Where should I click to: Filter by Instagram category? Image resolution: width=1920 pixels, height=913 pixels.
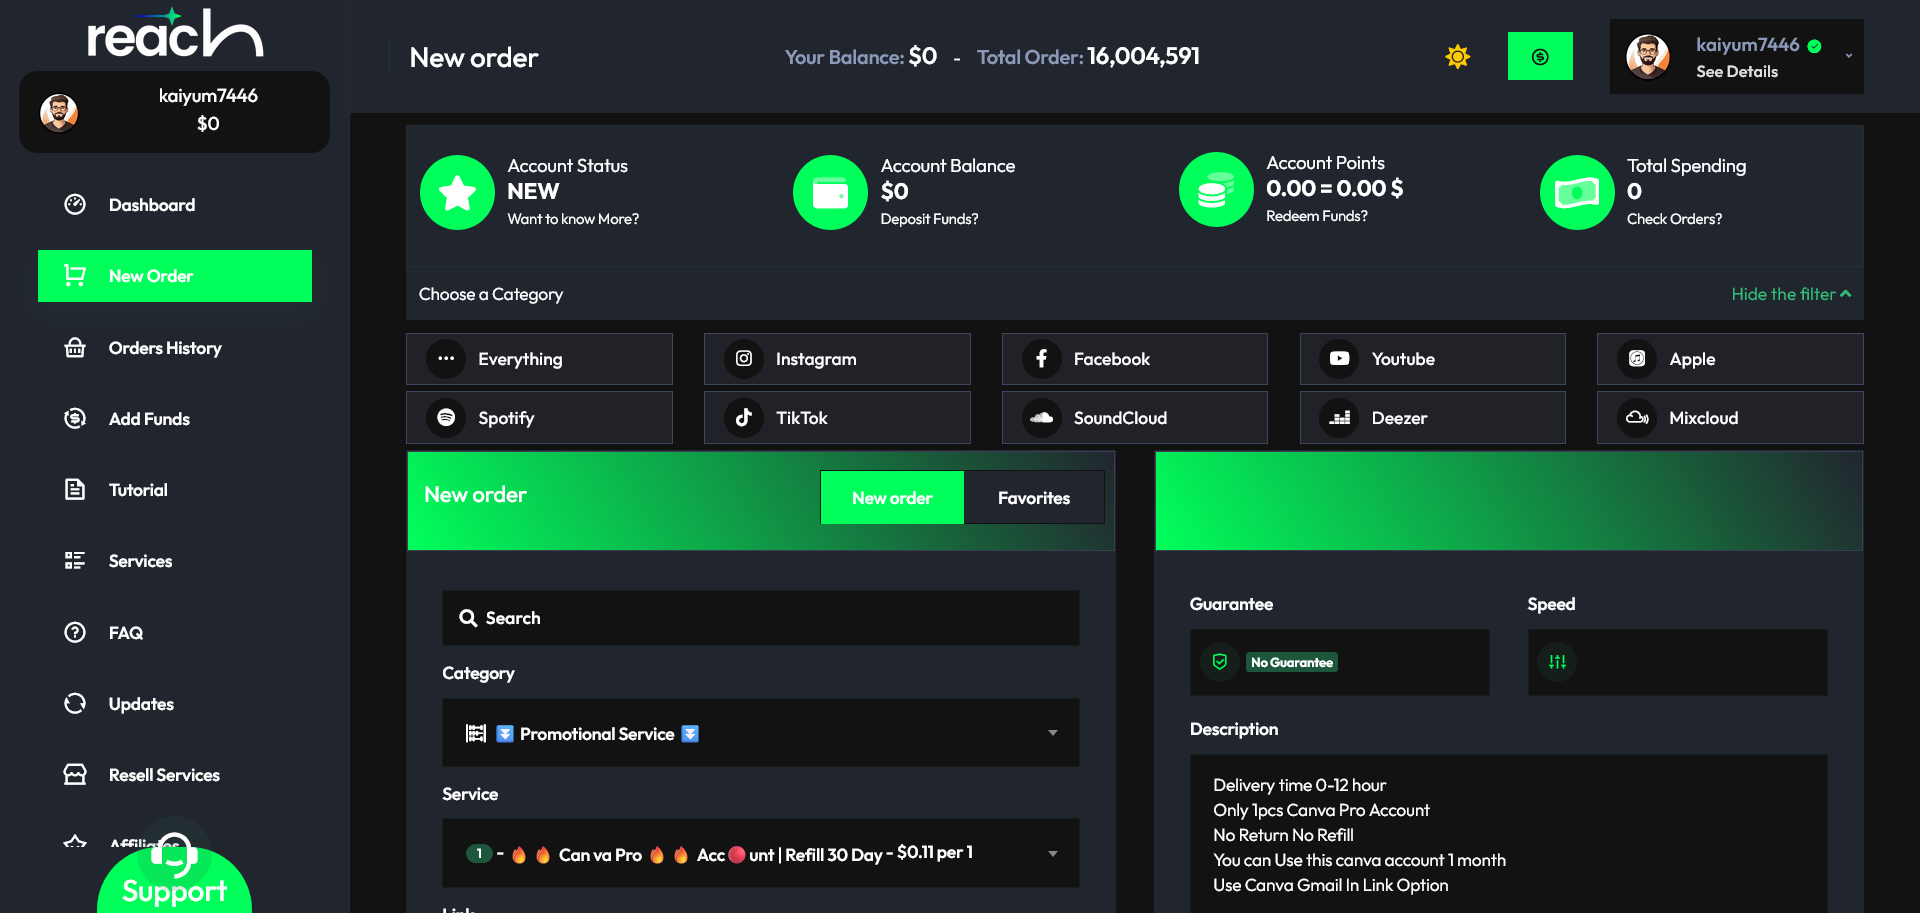point(837,359)
